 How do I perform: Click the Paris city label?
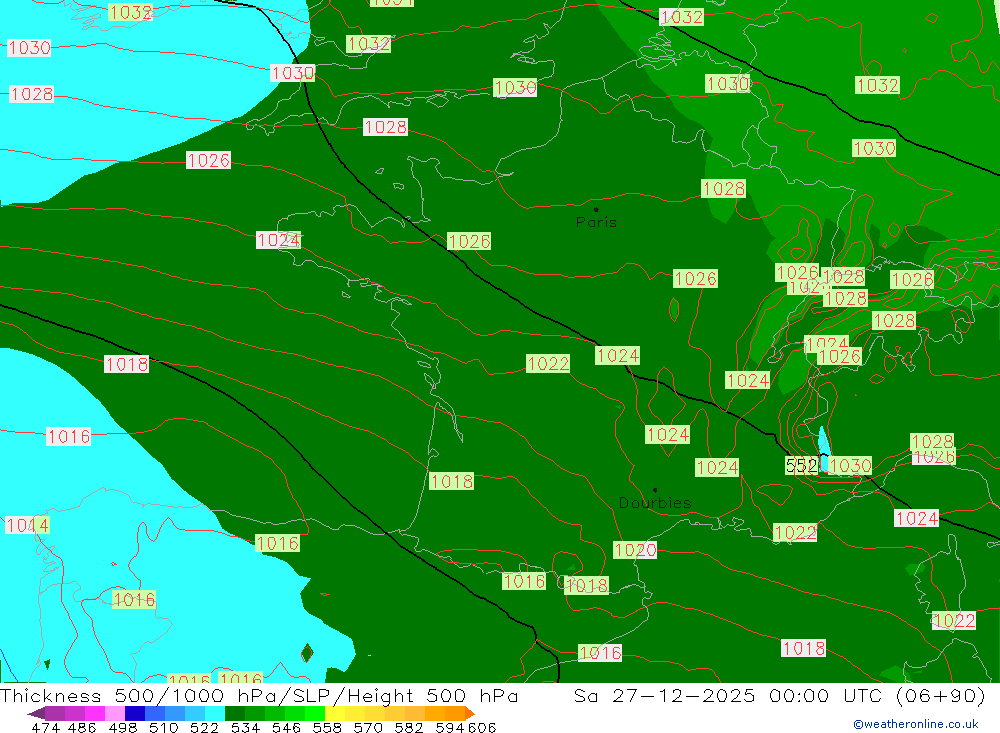click(x=596, y=223)
